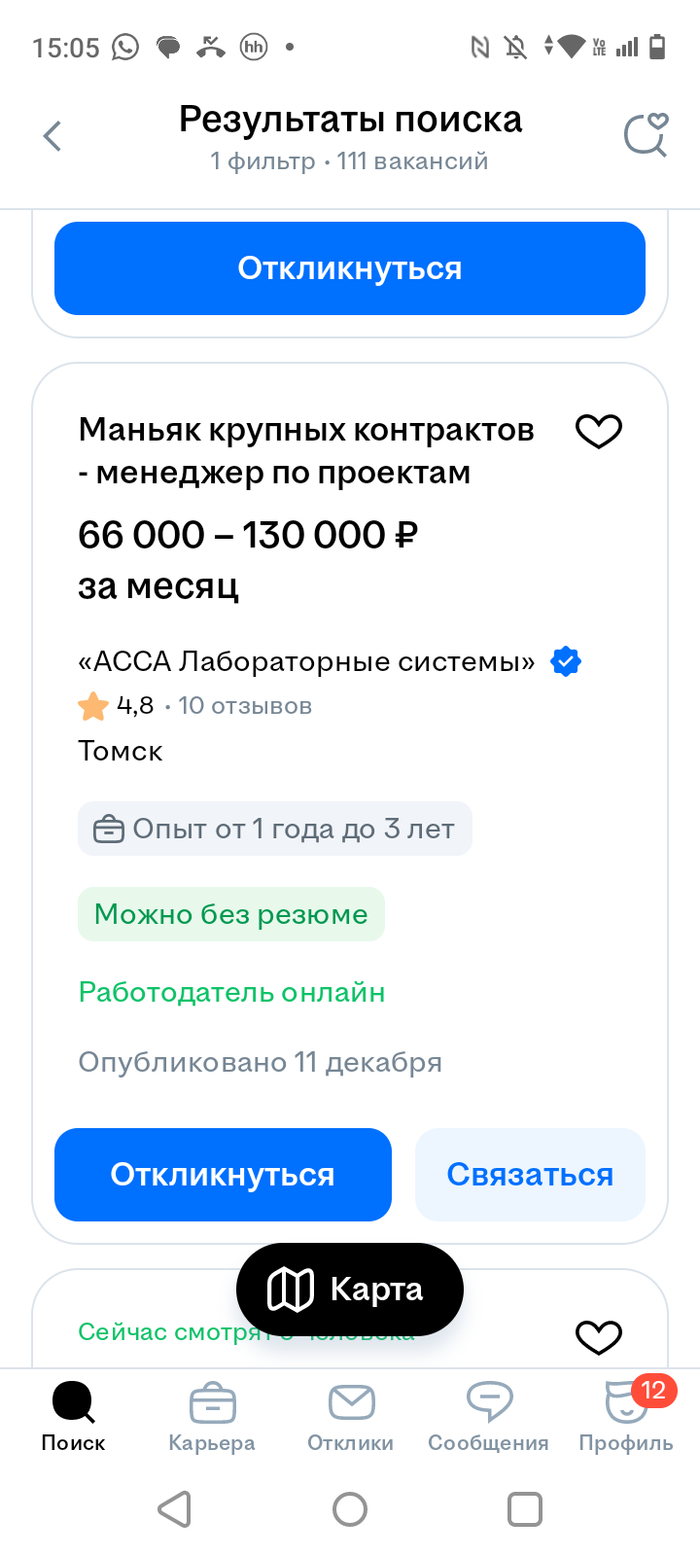This screenshot has width=700, height=1556.
Task: Open the Карта floating button
Action: pyautogui.click(x=348, y=1289)
